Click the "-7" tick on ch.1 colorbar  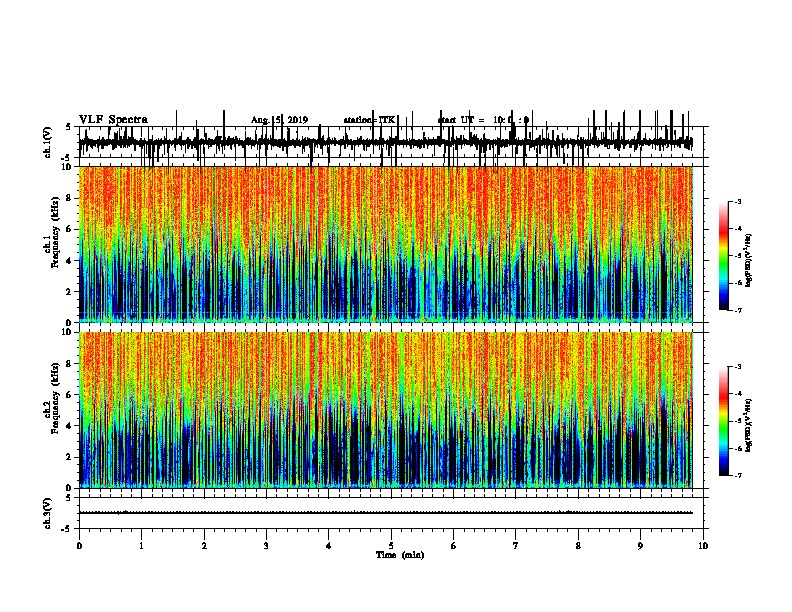point(737,310)
